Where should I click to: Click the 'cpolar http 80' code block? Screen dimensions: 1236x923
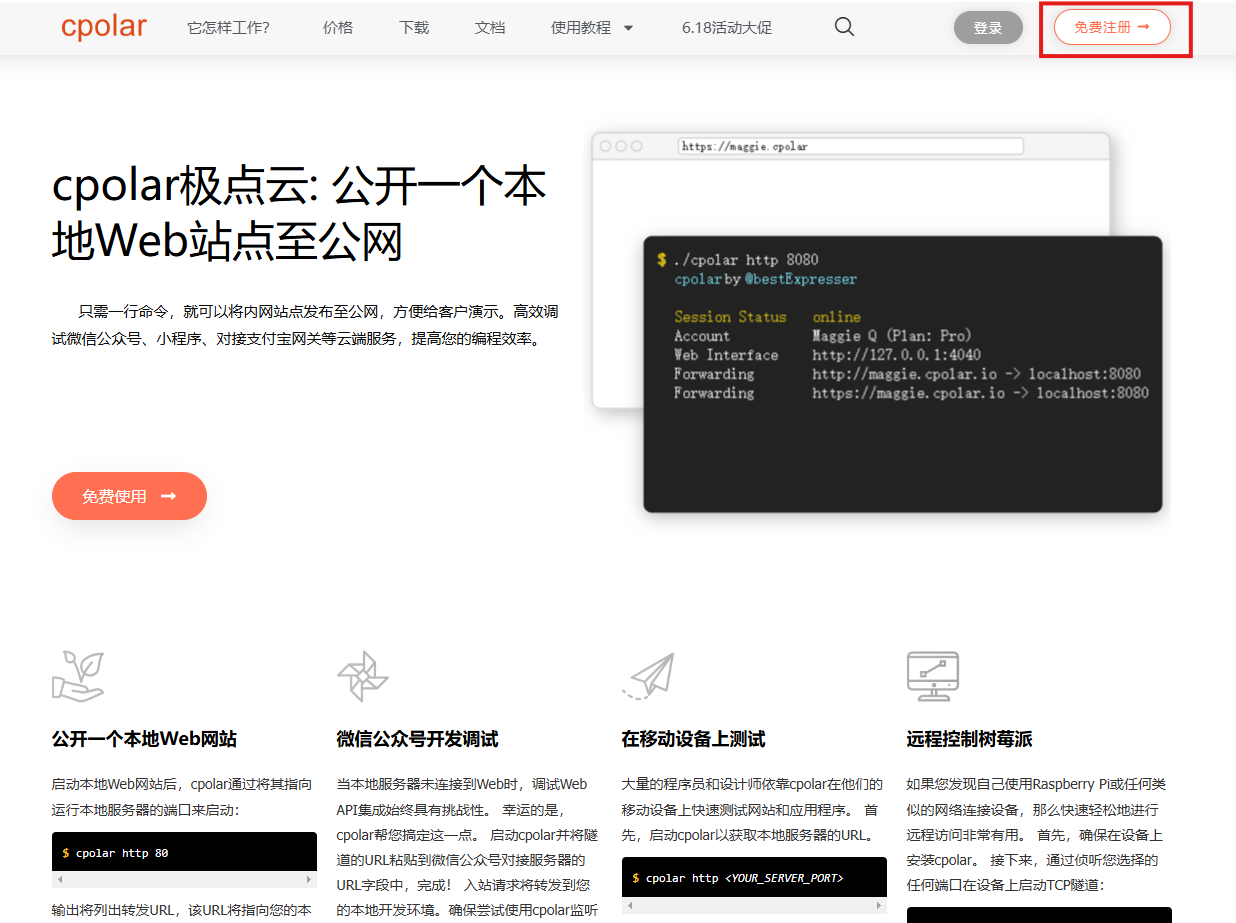pos(184,853)
